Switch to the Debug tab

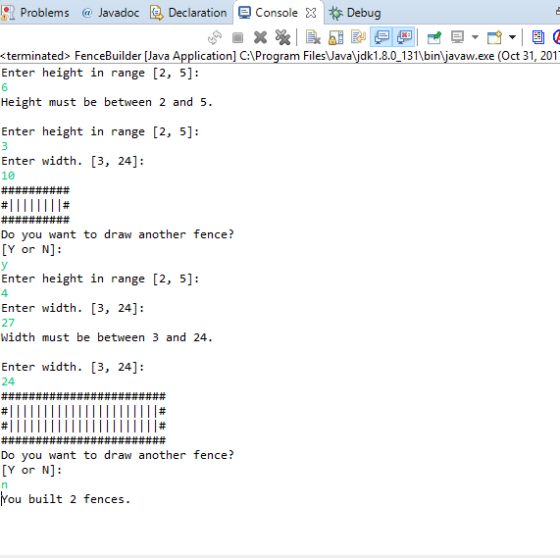(364, 13)
